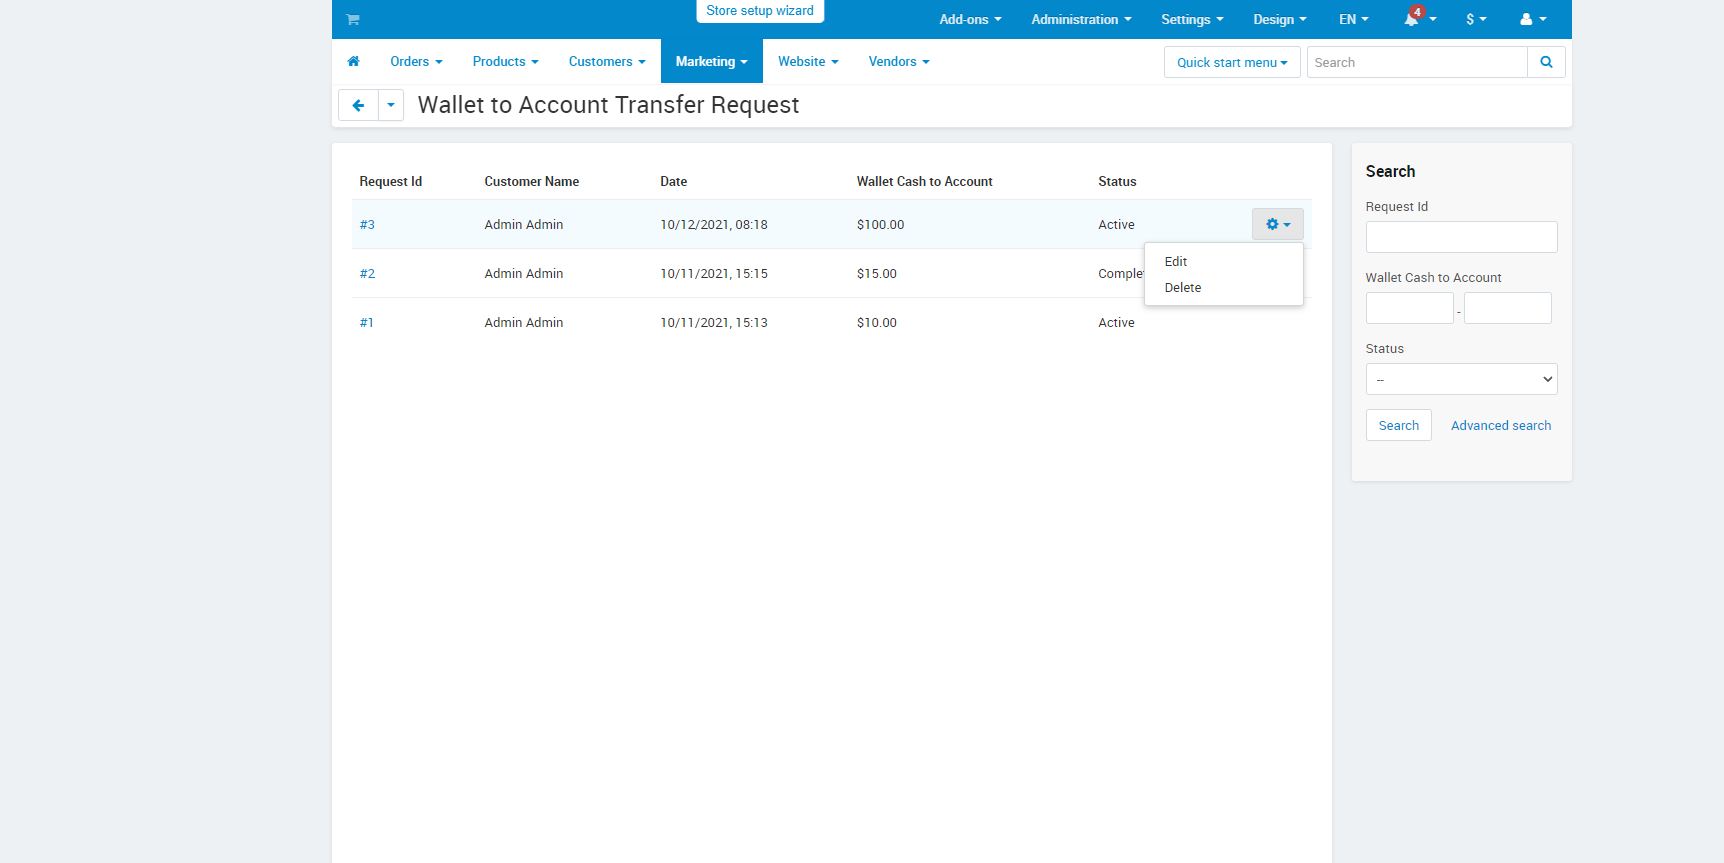Open request #3 link

367,224
